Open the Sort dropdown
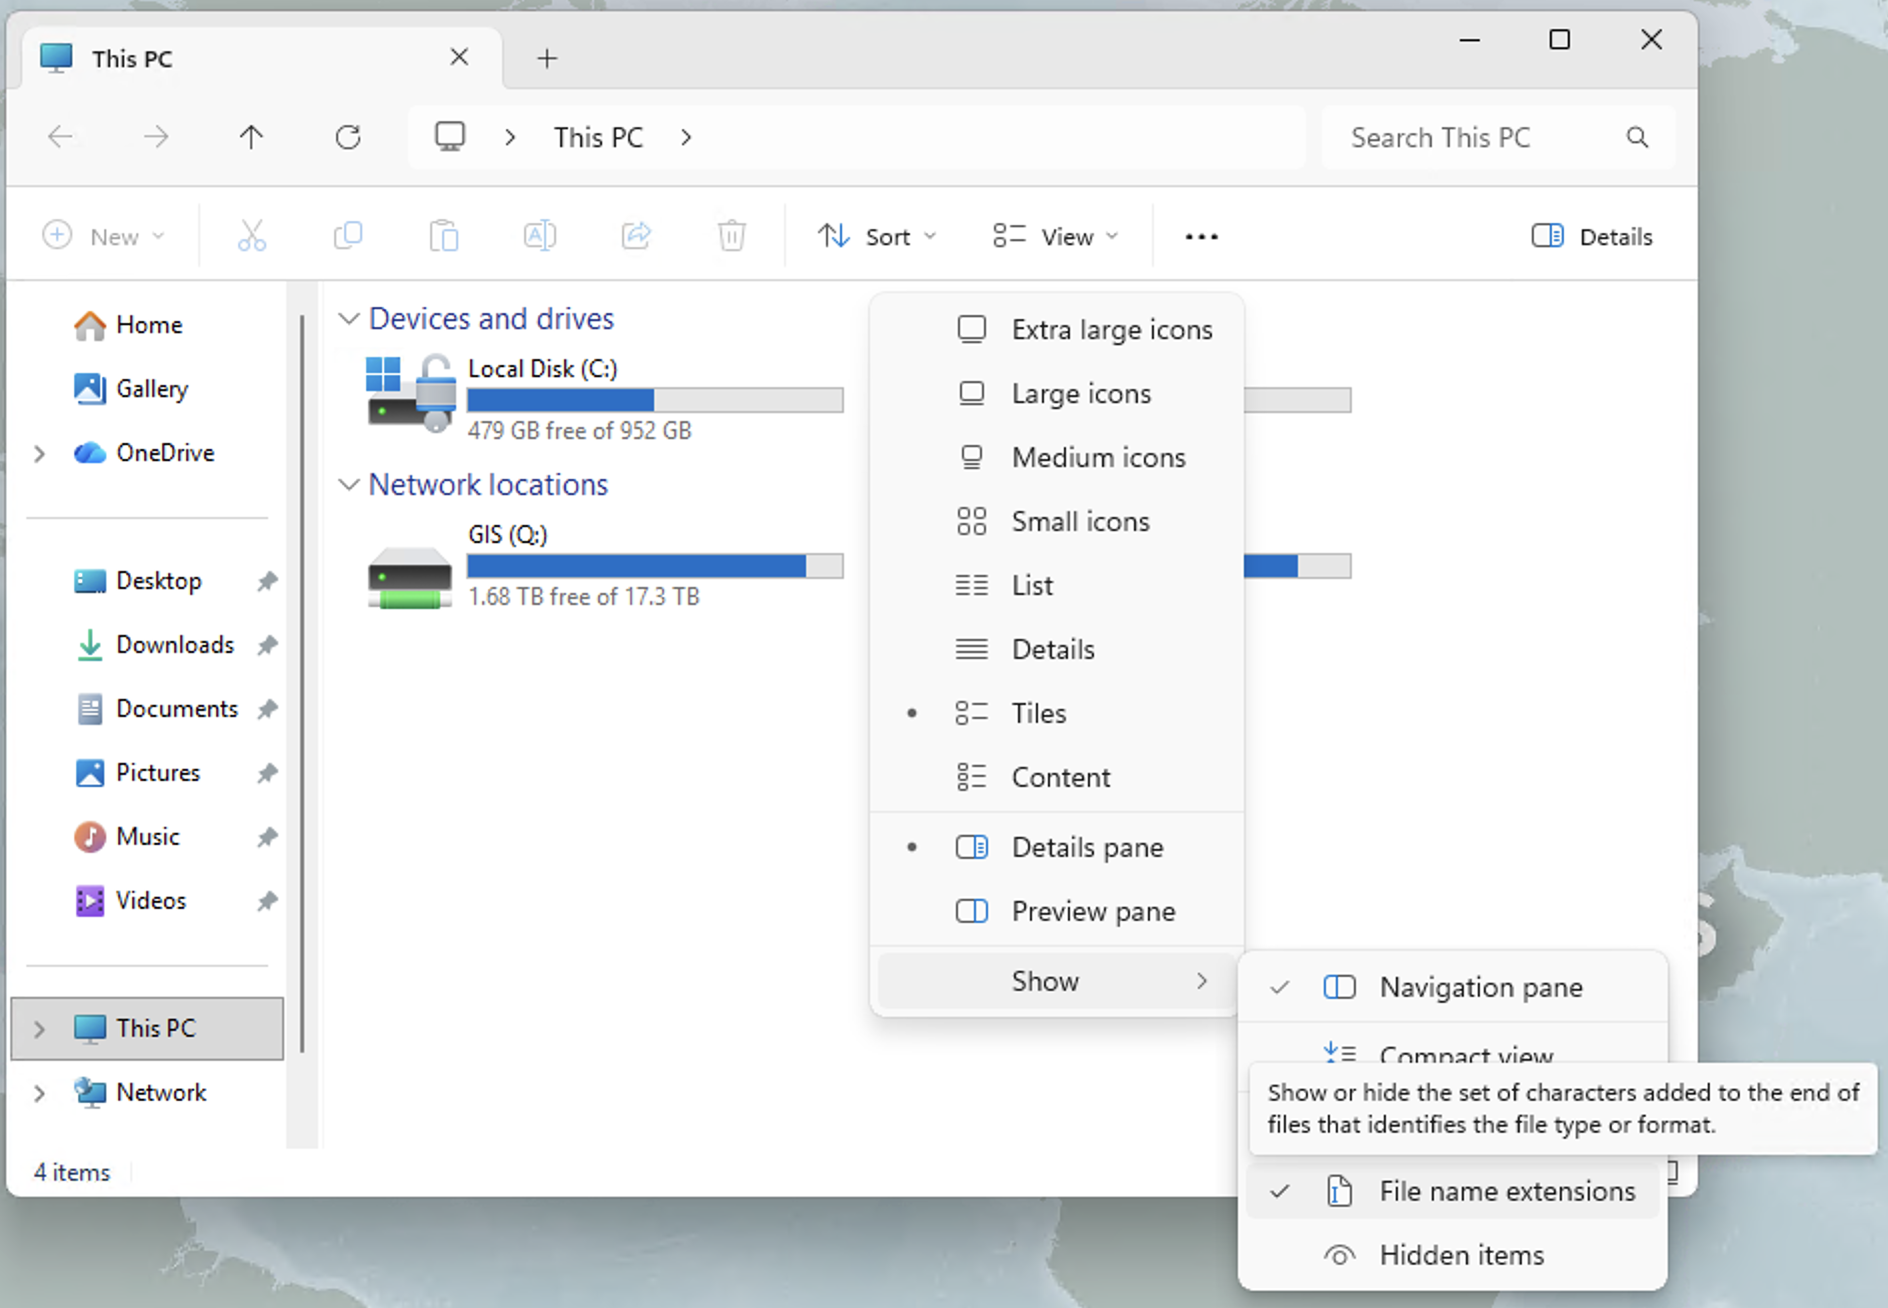This screenshot has width=1888, height=1308. click(x=877, y=237)
